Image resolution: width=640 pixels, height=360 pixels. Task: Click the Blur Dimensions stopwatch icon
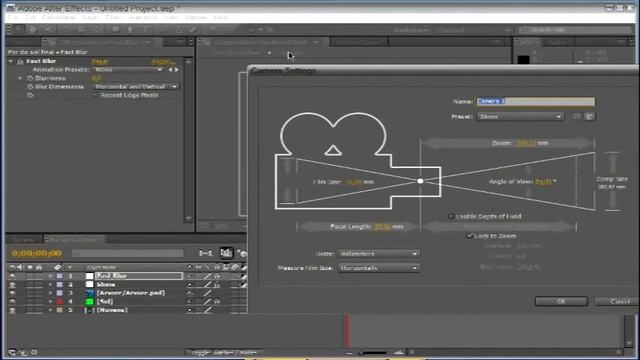[30, 87]
